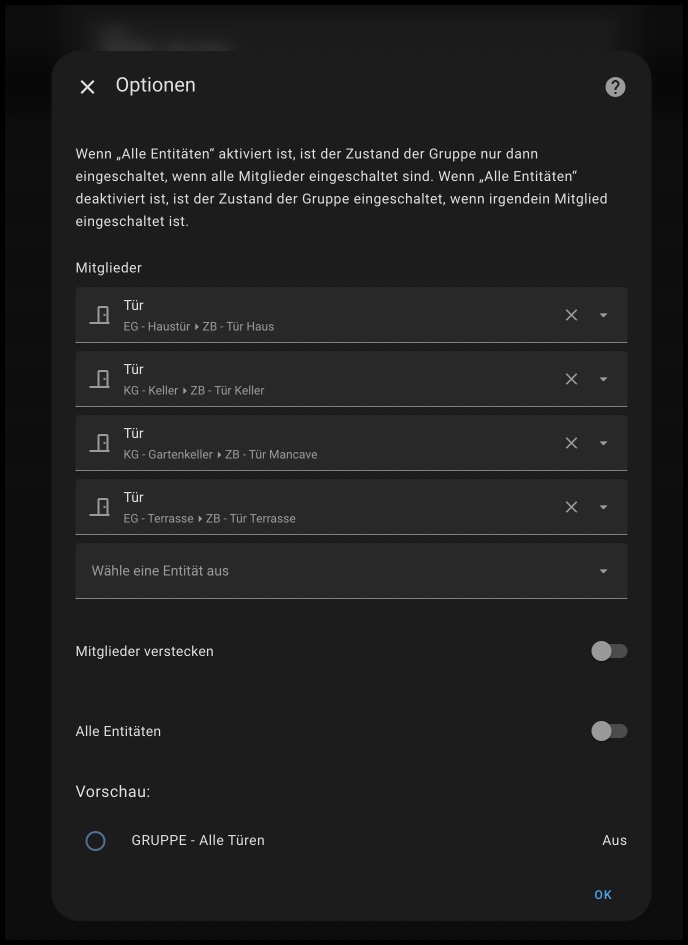This screenshot has width=688, height=945.
Task: Remove the Tür Keller member entry
Action: click(571, 379)
